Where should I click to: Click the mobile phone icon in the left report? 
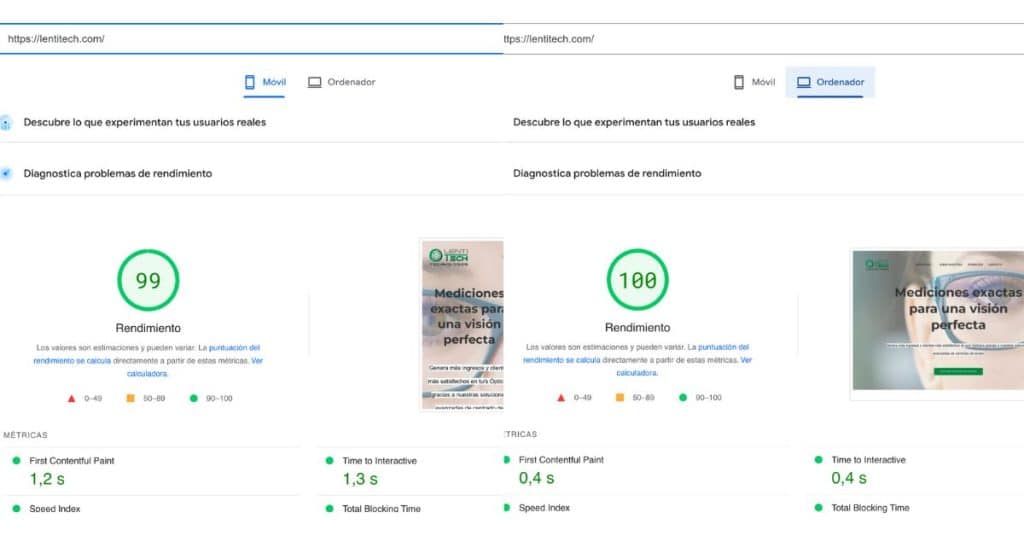coord(250,82)
